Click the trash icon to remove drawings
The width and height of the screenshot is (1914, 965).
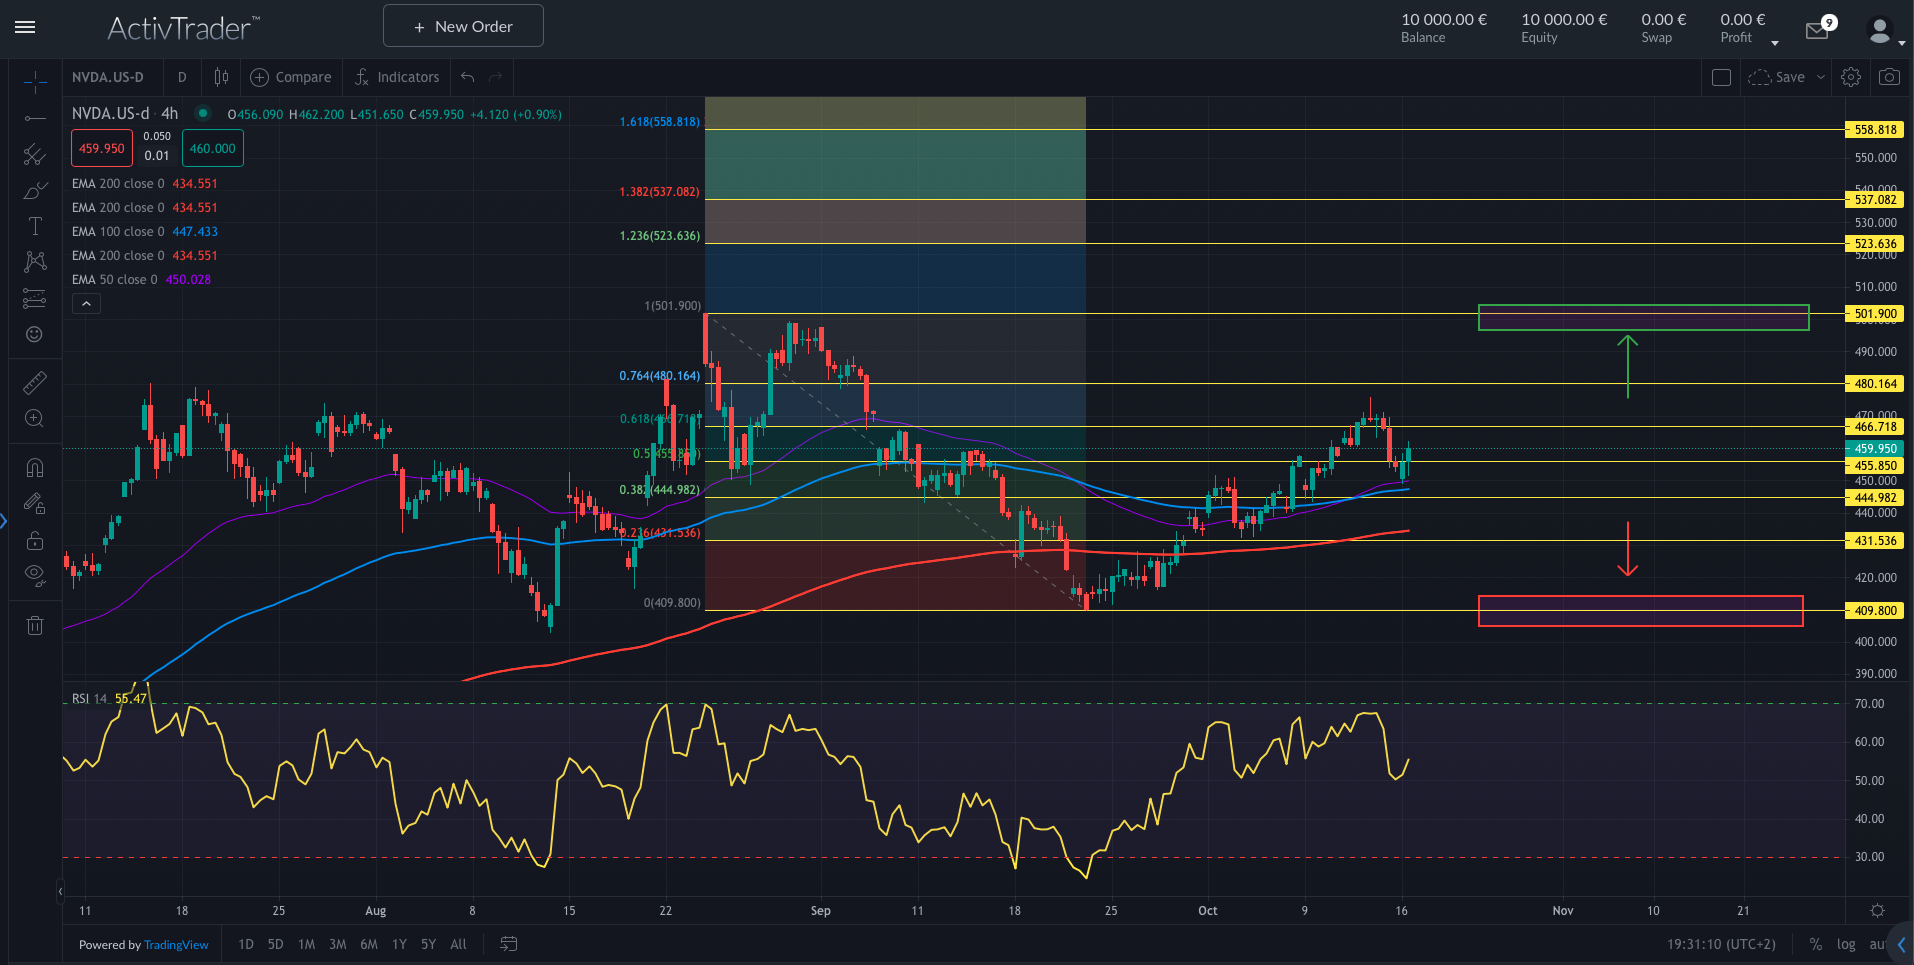point(35,626)
